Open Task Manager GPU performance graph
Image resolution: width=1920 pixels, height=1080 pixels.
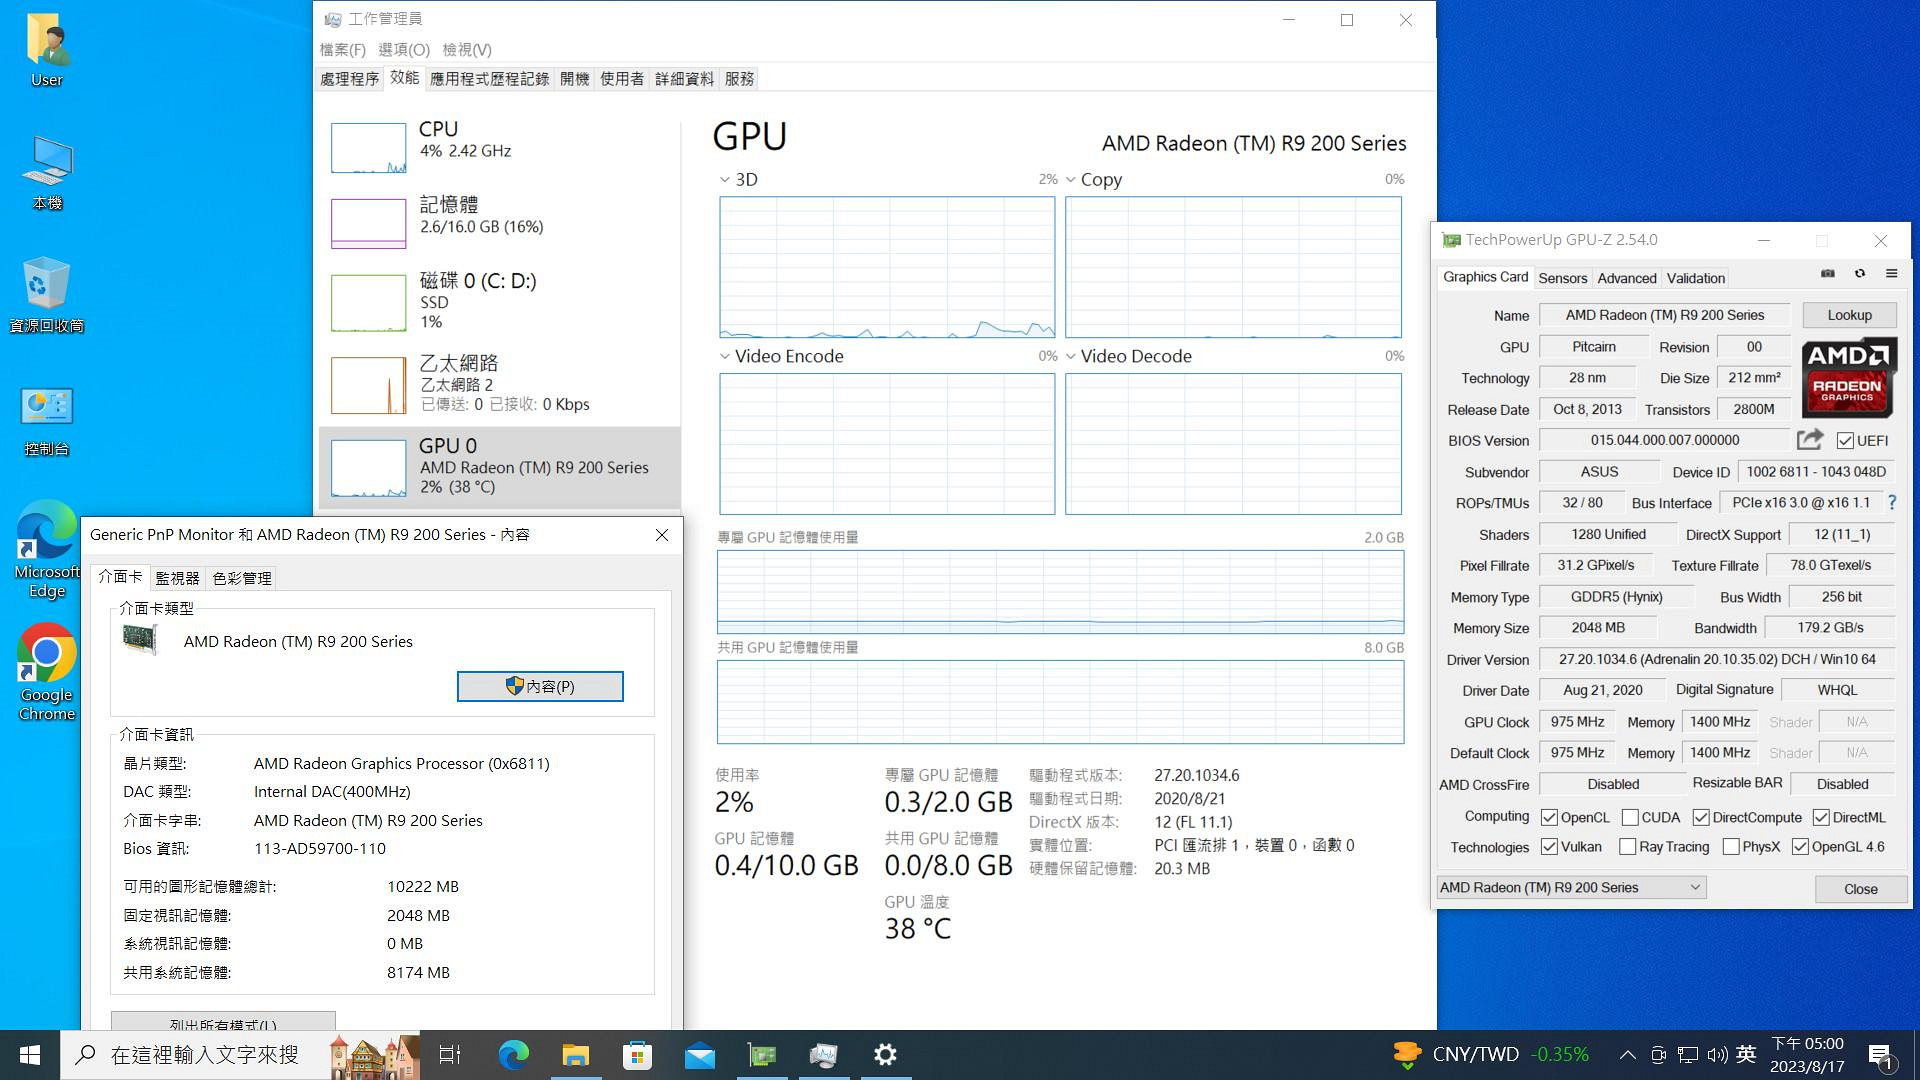886,266
